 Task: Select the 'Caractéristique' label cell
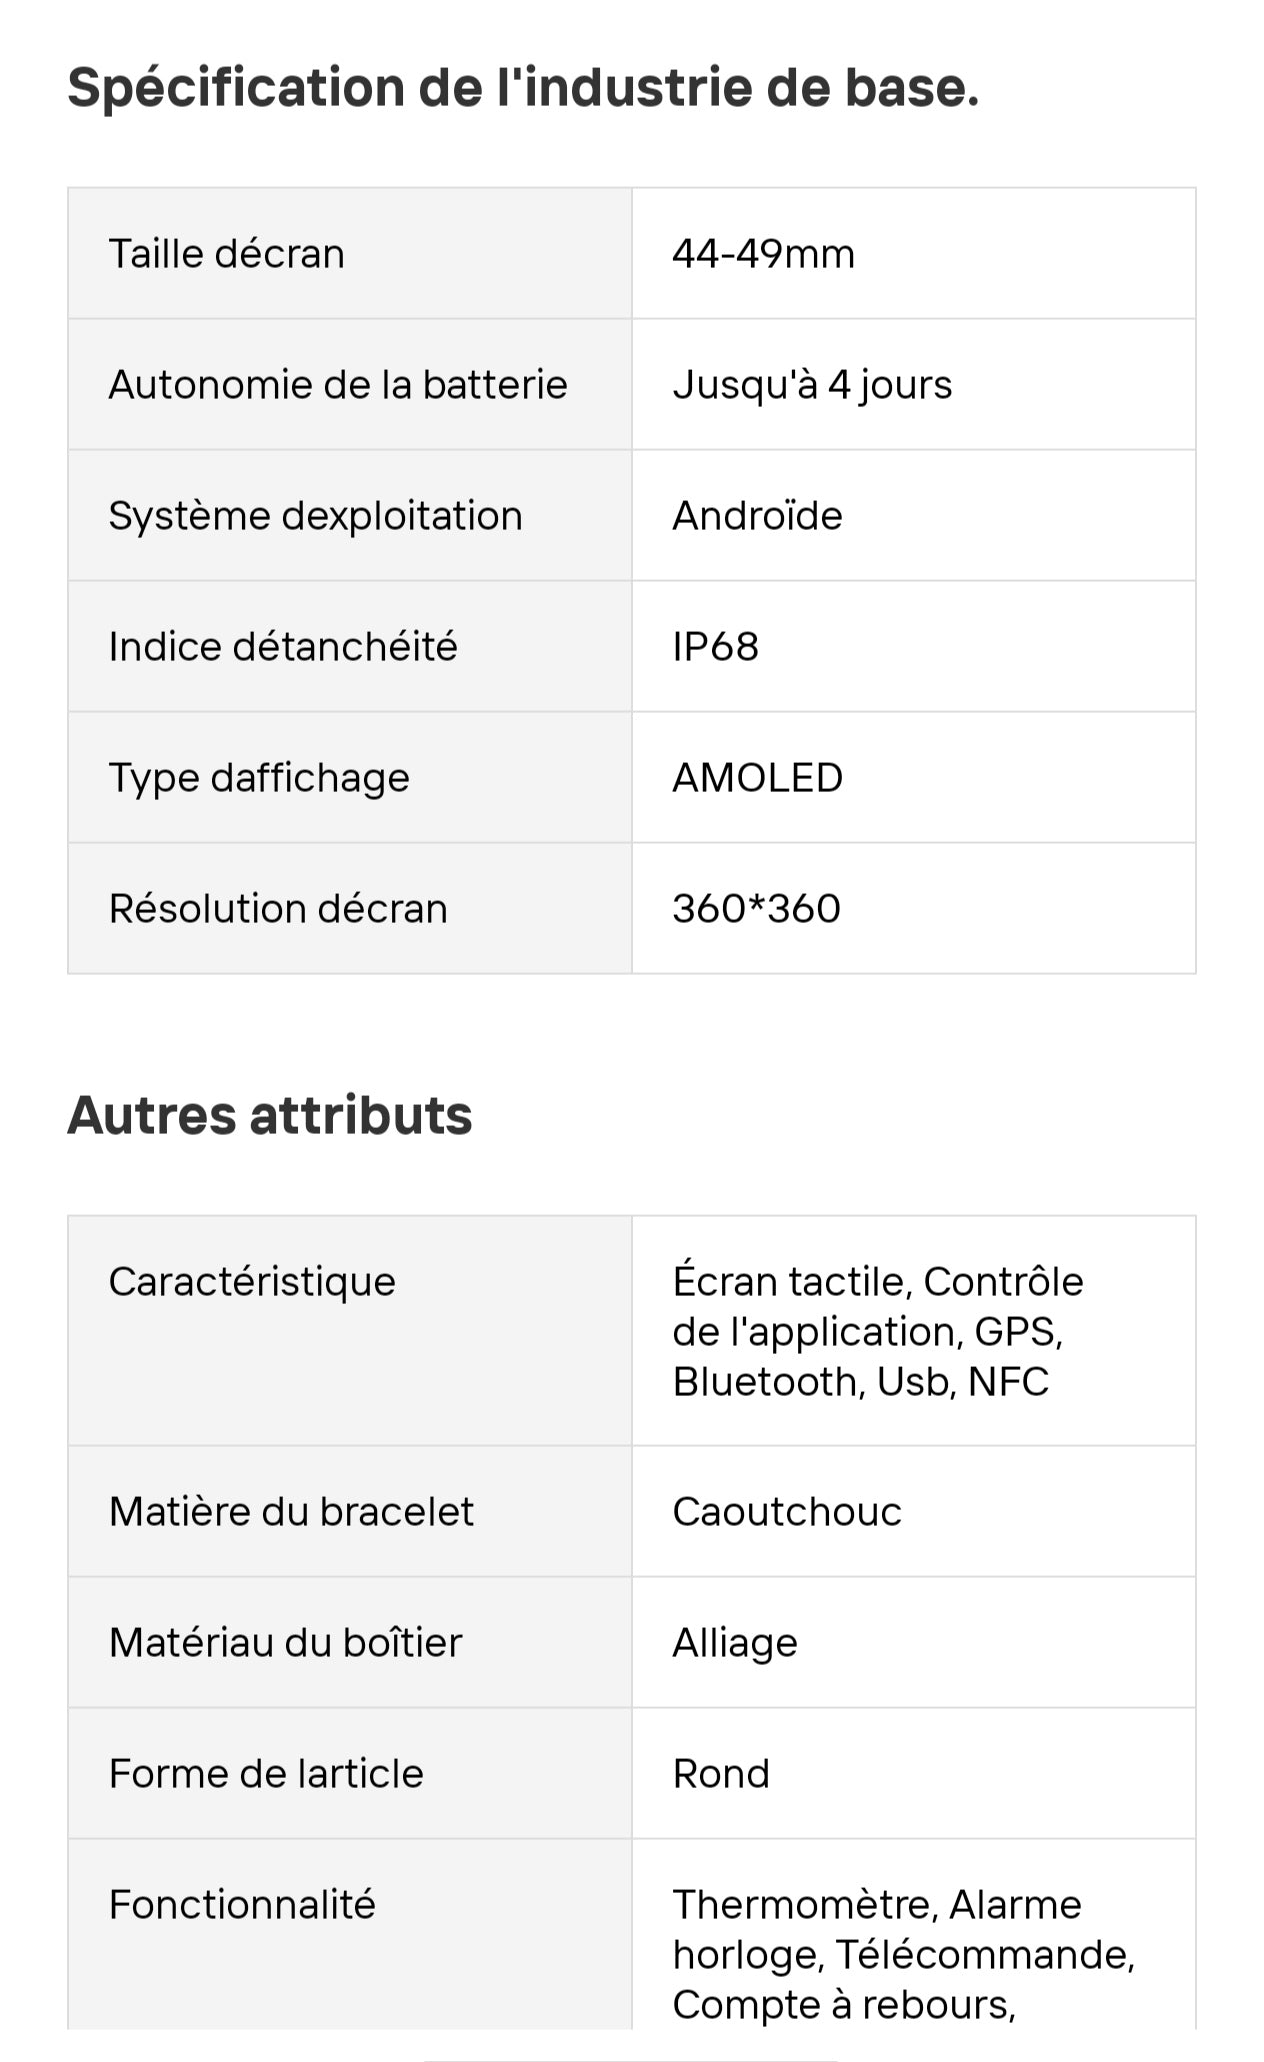(350, 1331)
